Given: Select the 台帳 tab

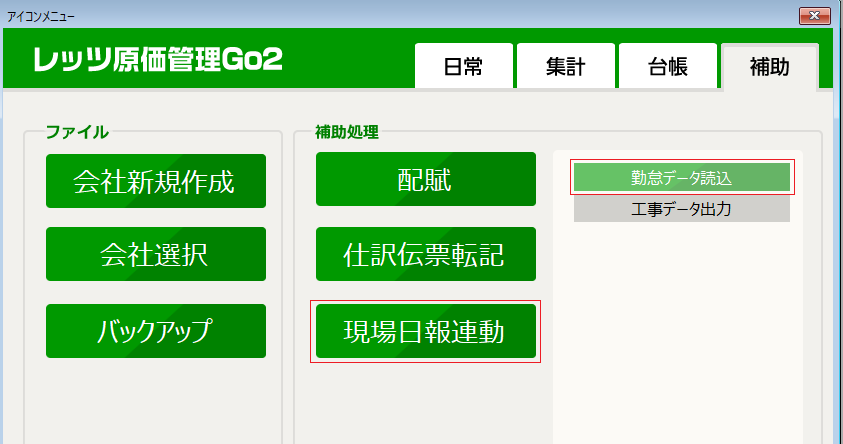Looking at the screenshot, I should [x=668, y=66].
